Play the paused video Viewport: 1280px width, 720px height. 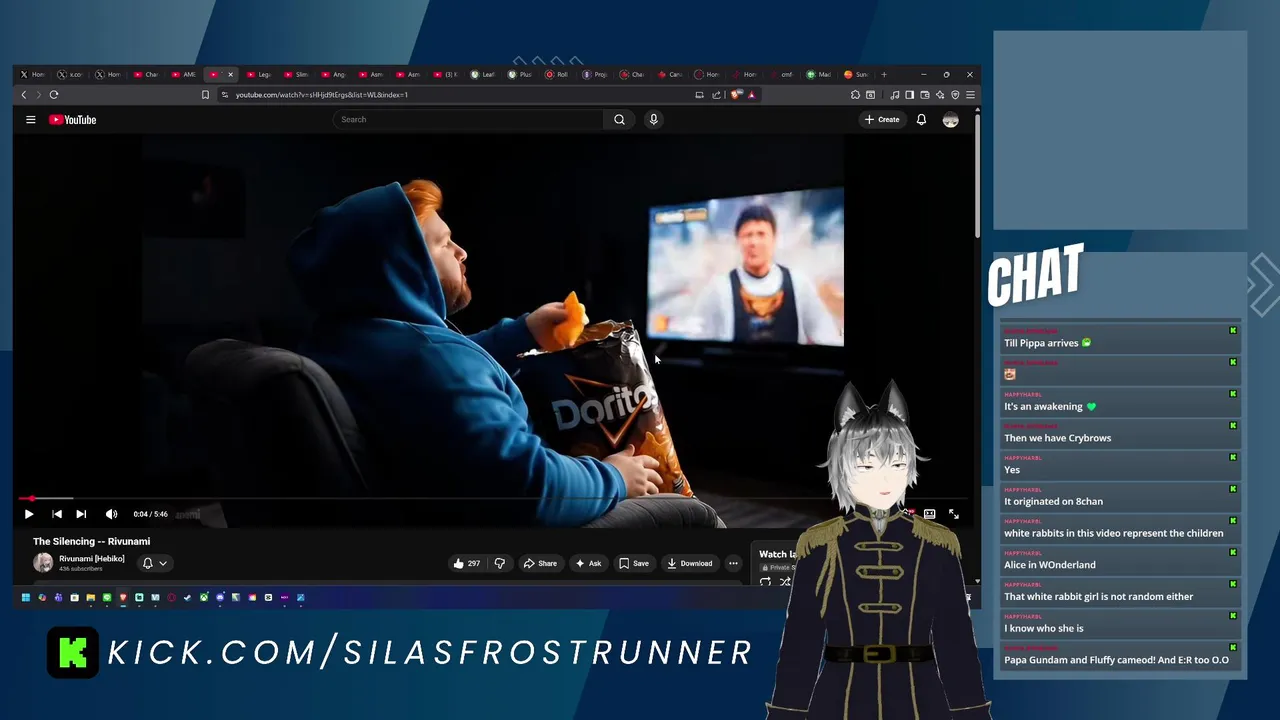tap(29, 514)
